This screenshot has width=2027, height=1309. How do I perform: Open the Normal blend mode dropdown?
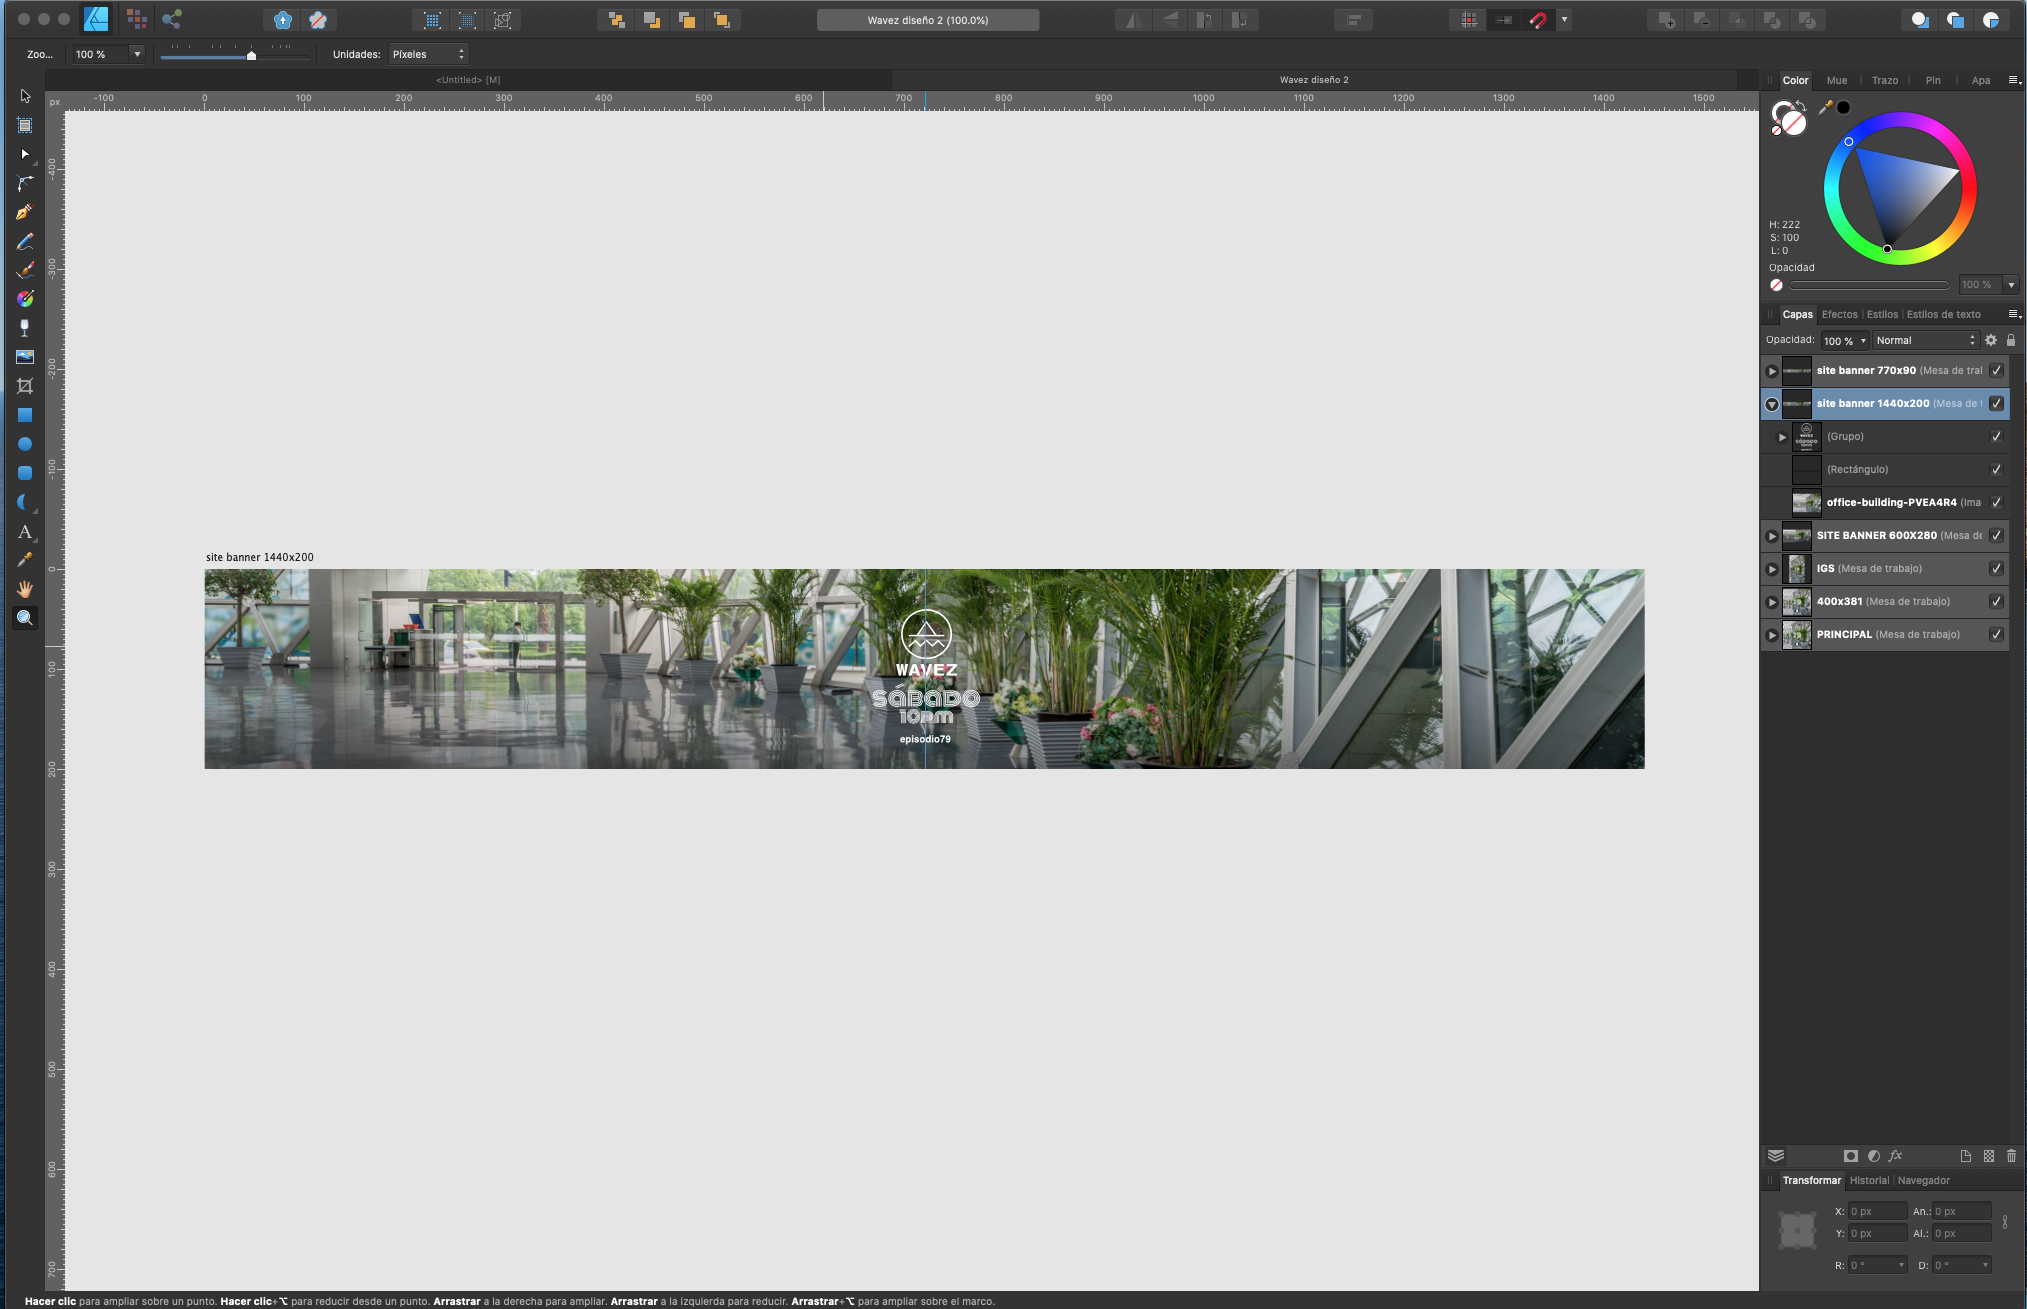tap(1925, 340)
